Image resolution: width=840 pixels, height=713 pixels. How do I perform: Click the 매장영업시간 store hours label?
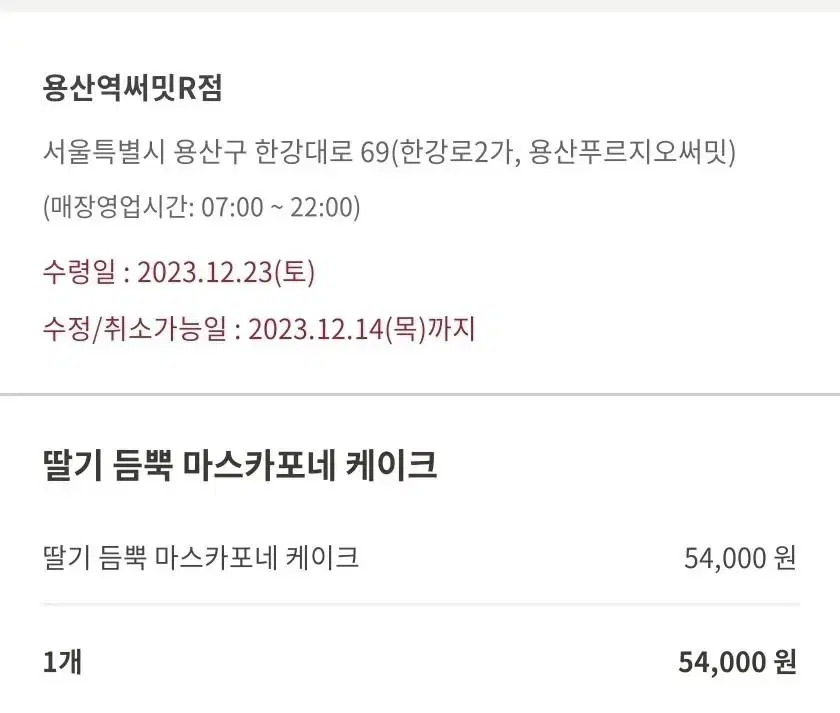point(118,207)
